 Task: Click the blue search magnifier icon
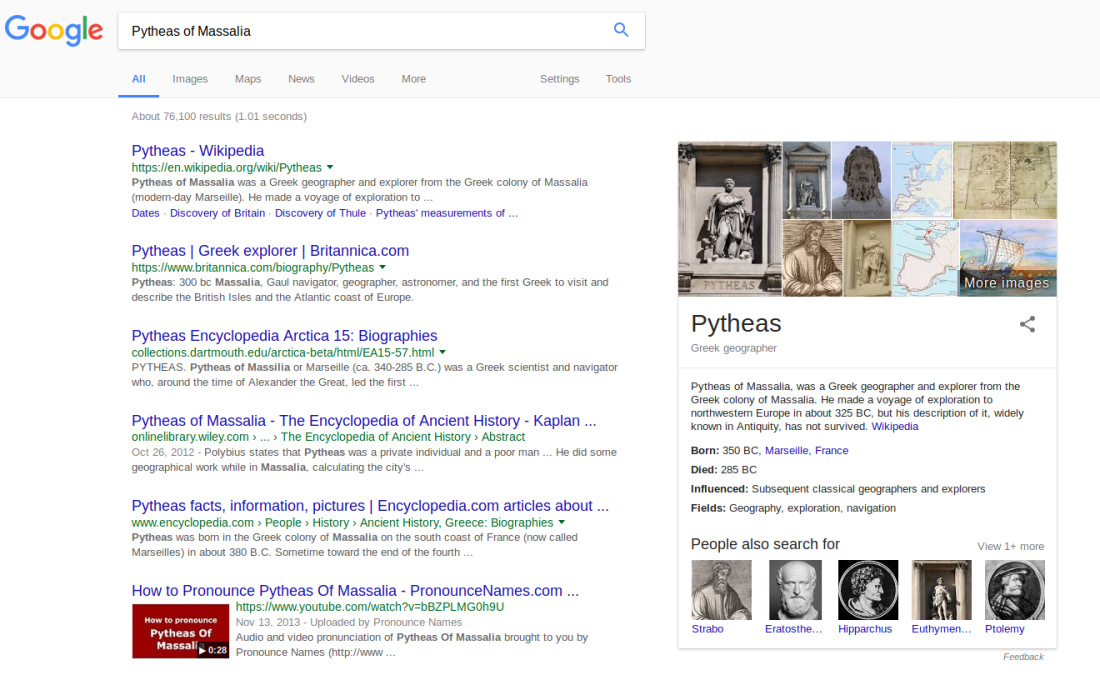click(x=621, y=31)
